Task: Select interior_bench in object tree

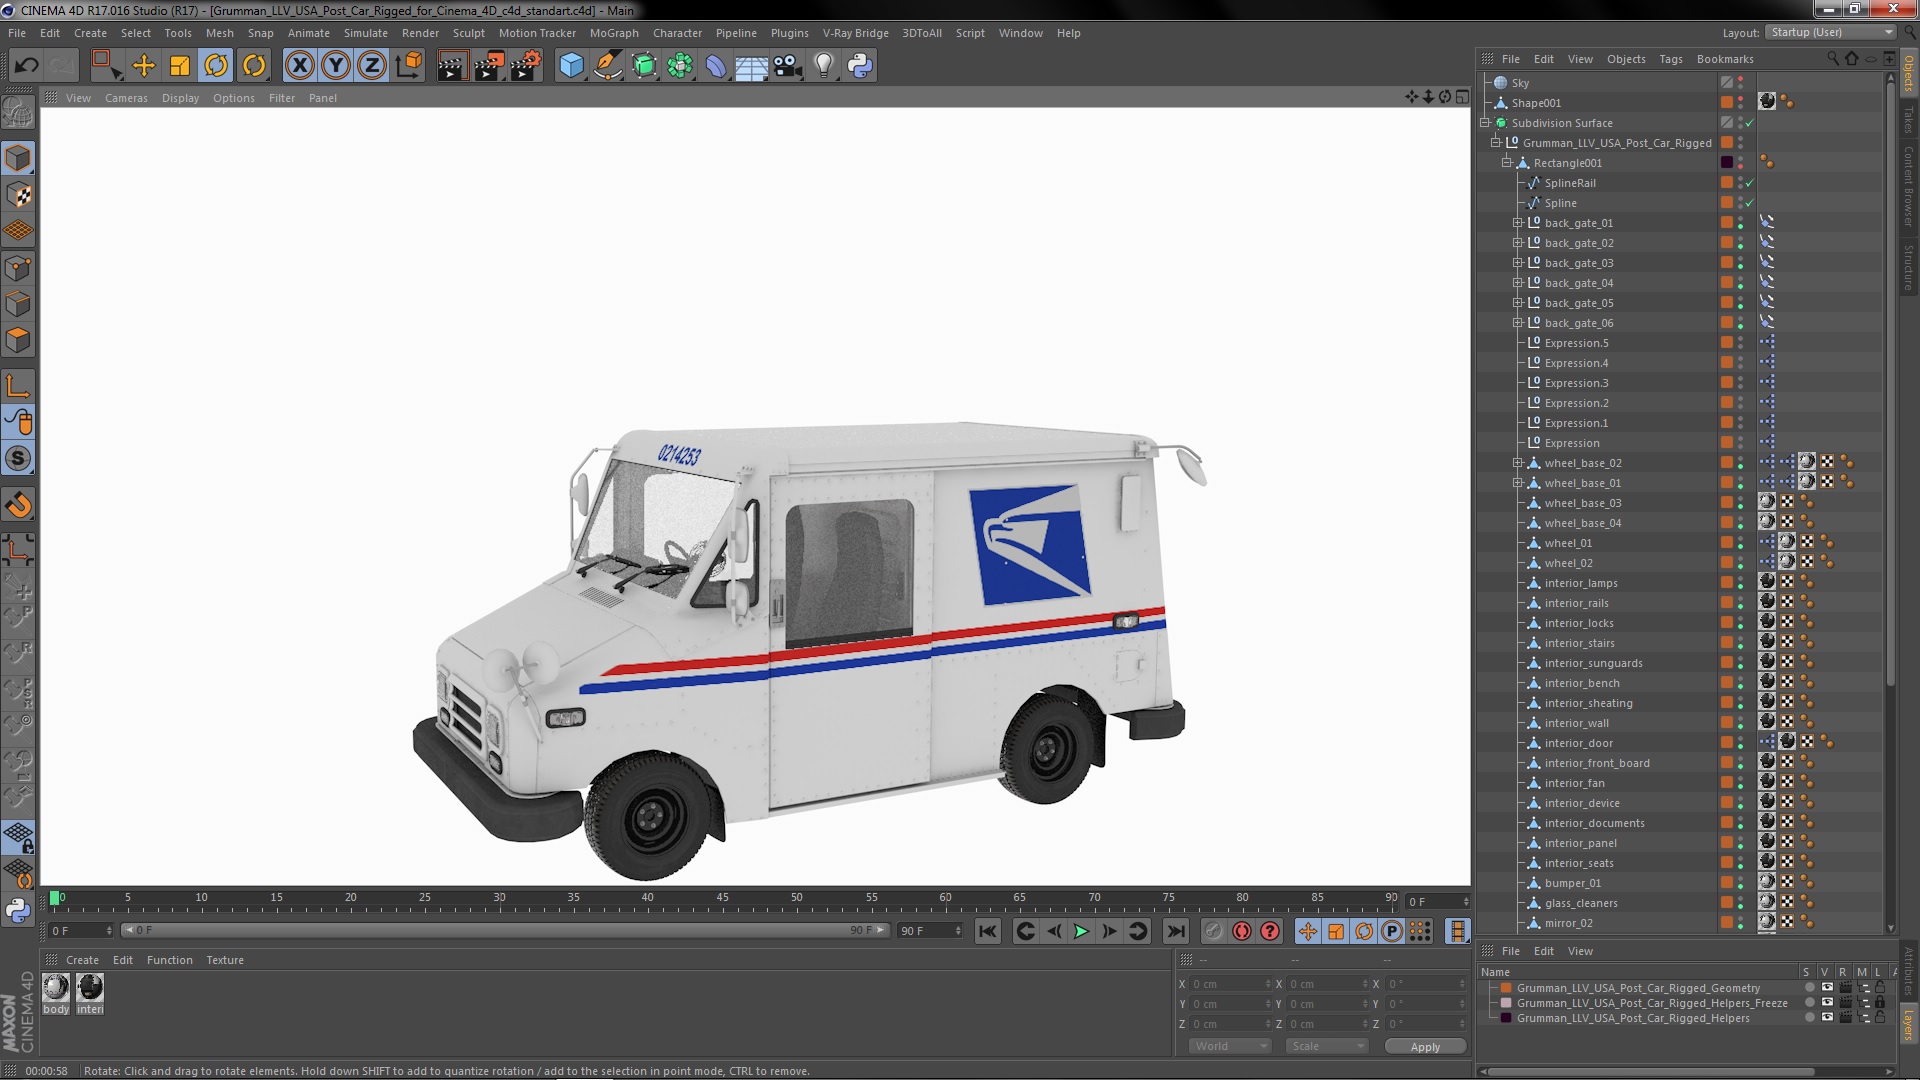Action: click(x=1581, y=683)
